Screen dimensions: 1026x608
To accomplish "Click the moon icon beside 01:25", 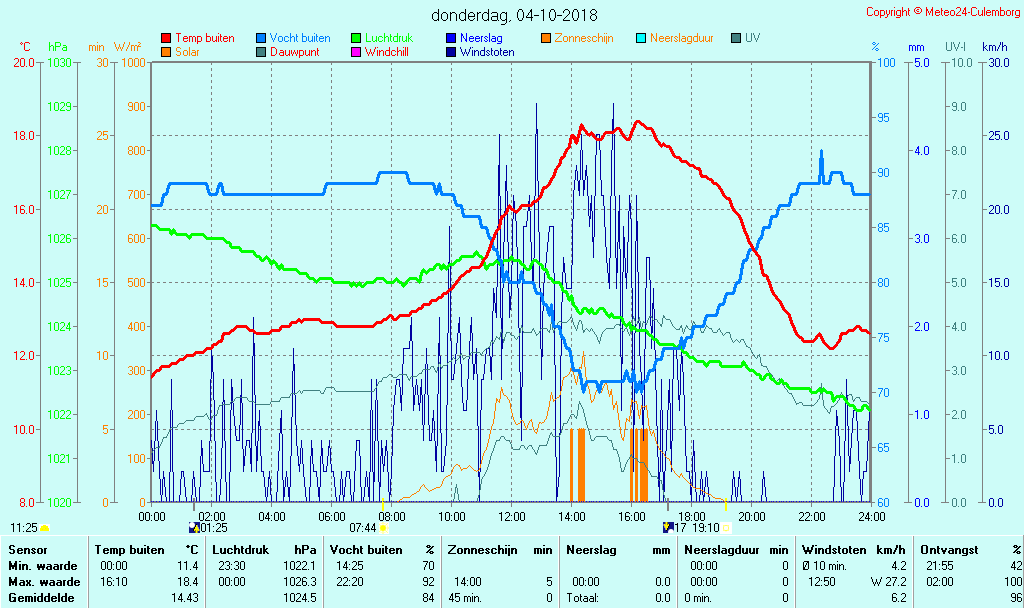I will (x=194, y=527).
